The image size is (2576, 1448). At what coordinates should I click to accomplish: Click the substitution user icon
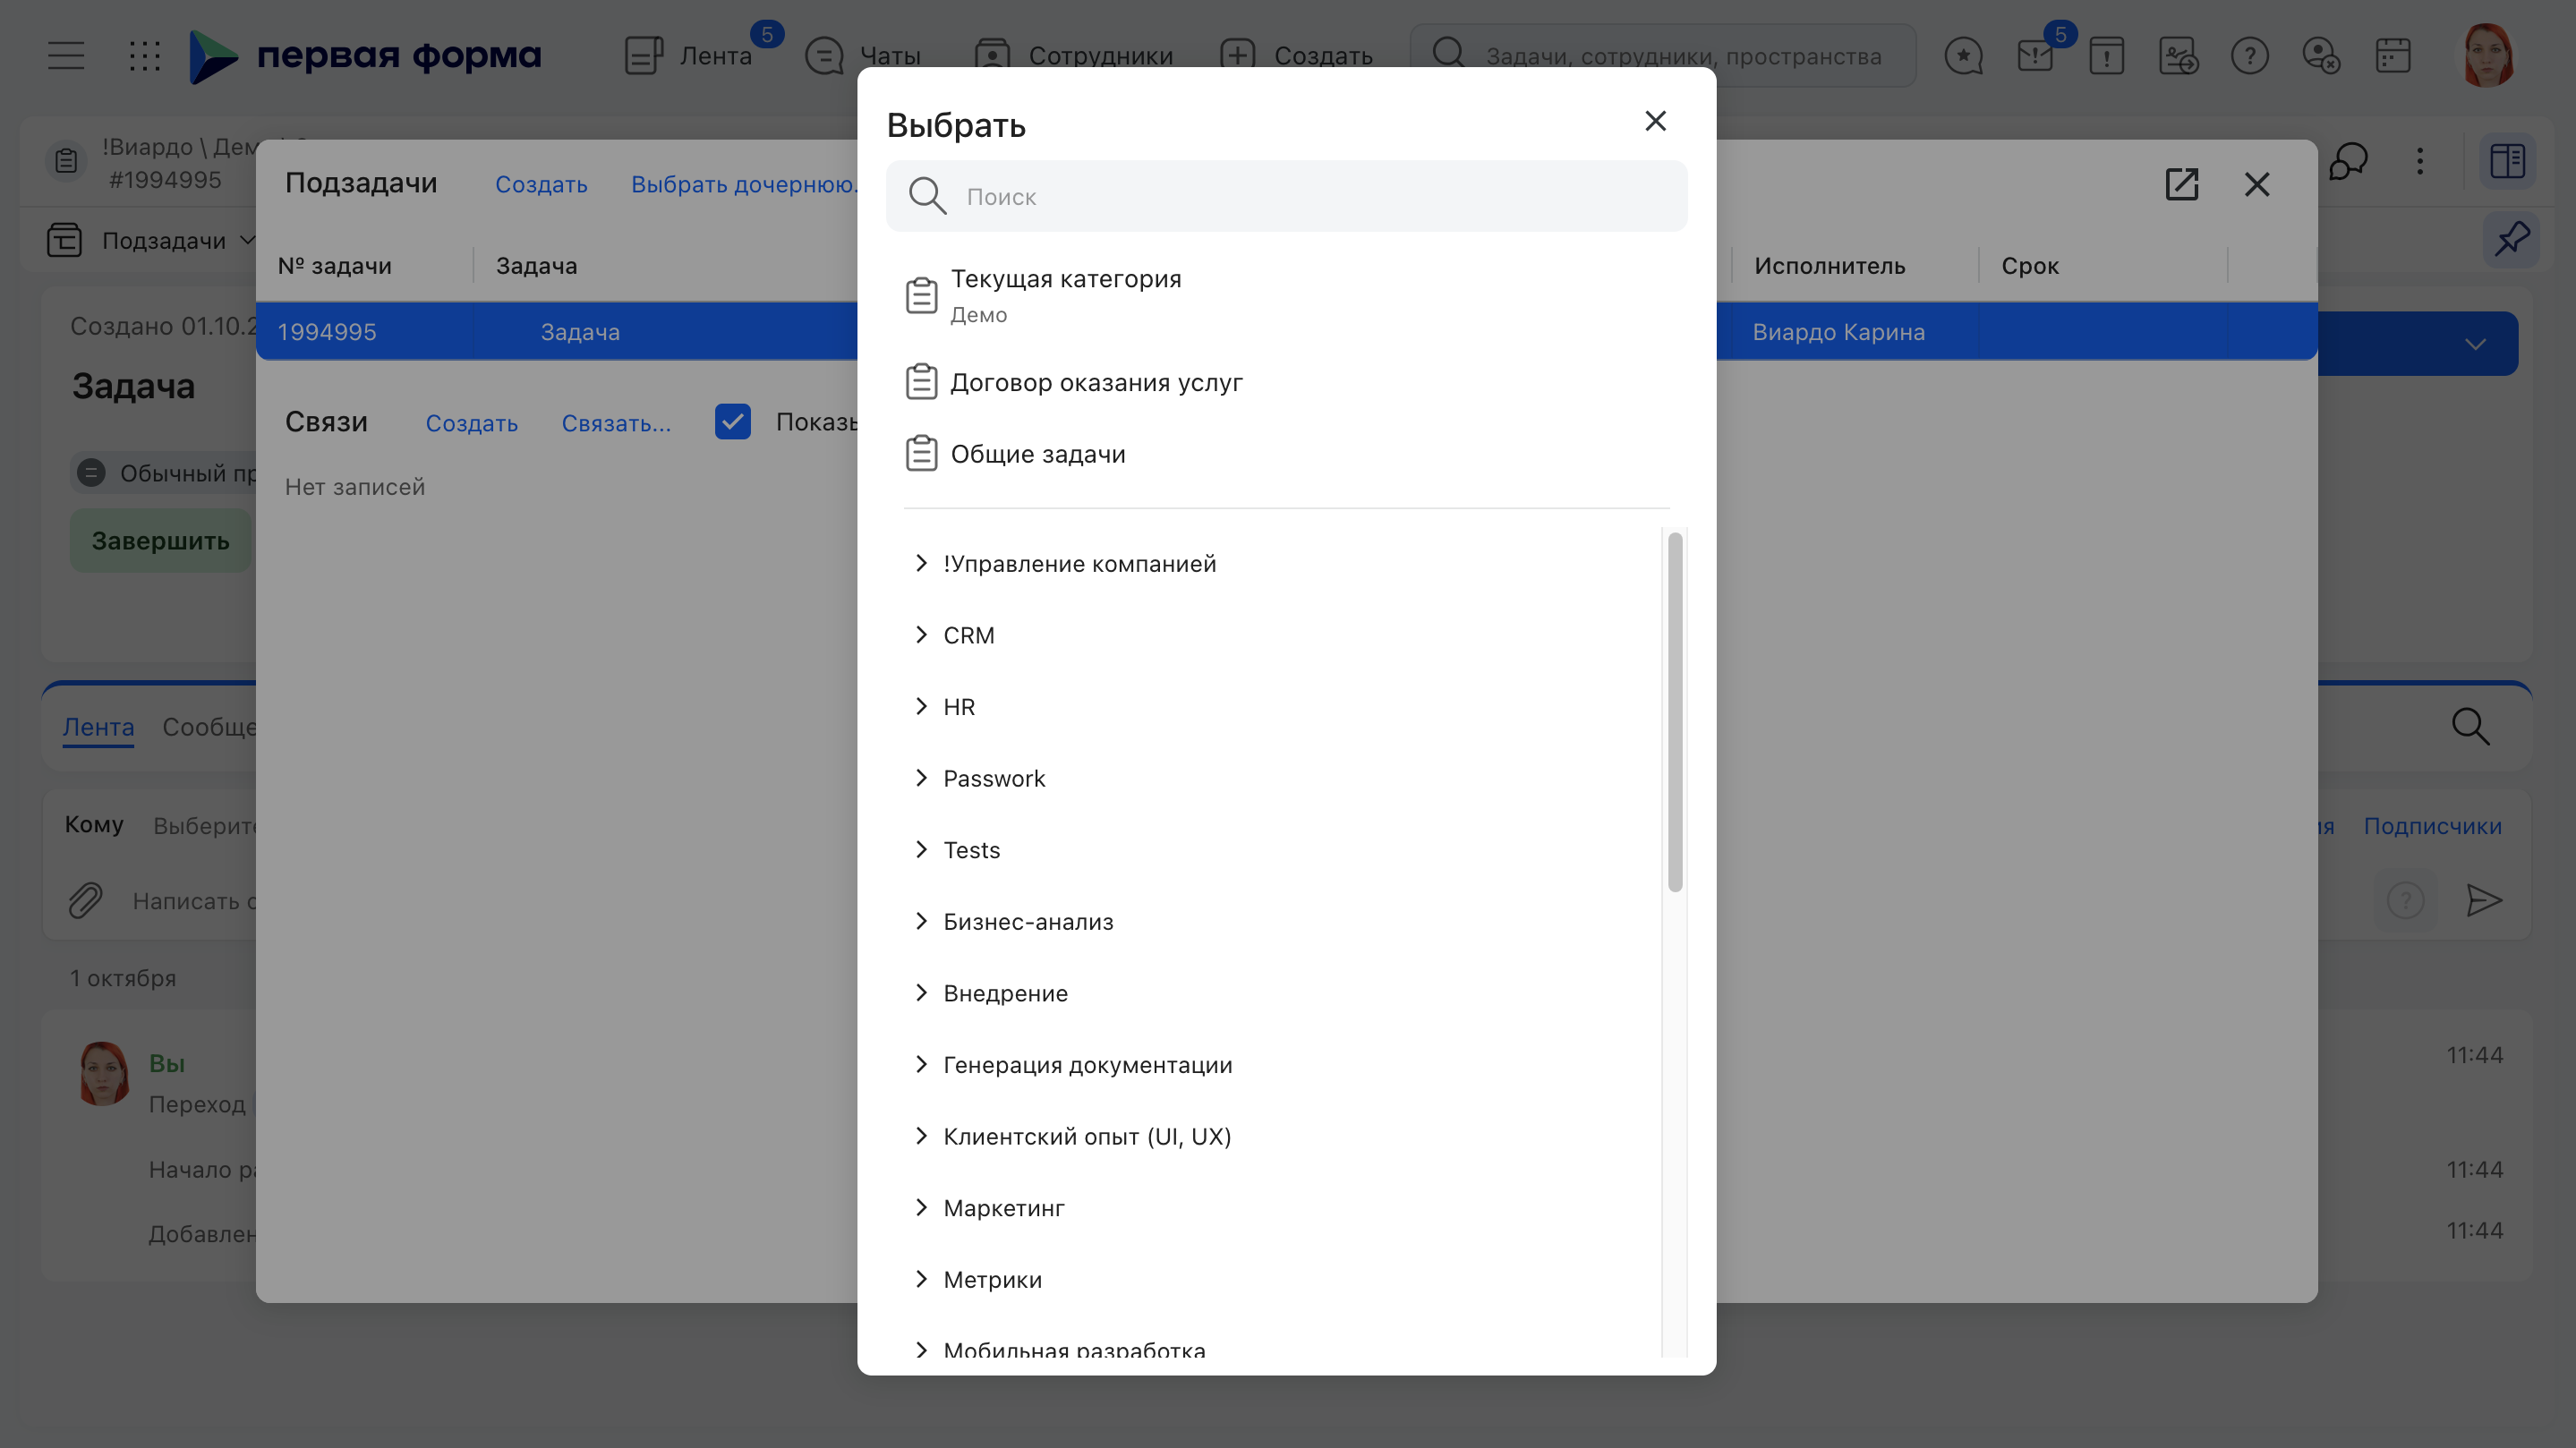tap(2178, 56)
